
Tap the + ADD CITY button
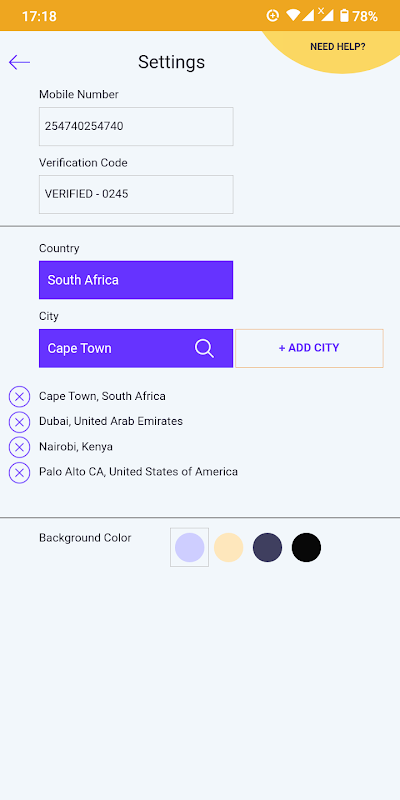pyautogui.click(x=309, y=348)
